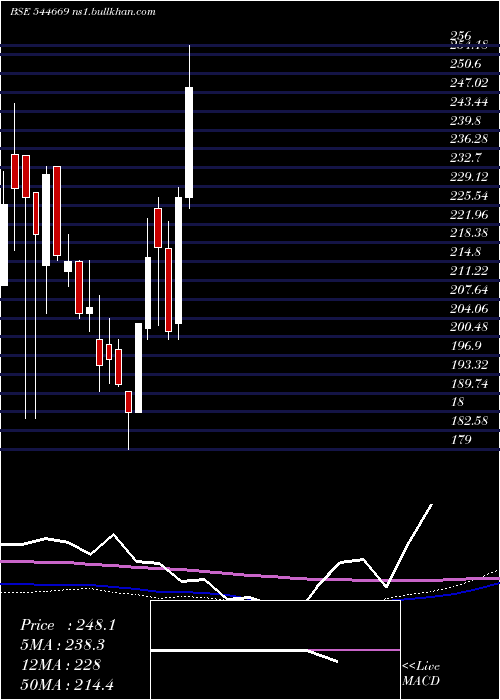Viewport: 500px width, 700px height.
Task: Select the 5MA : 238.3 value
Action: pyautogui.click(x=65, y=645)
